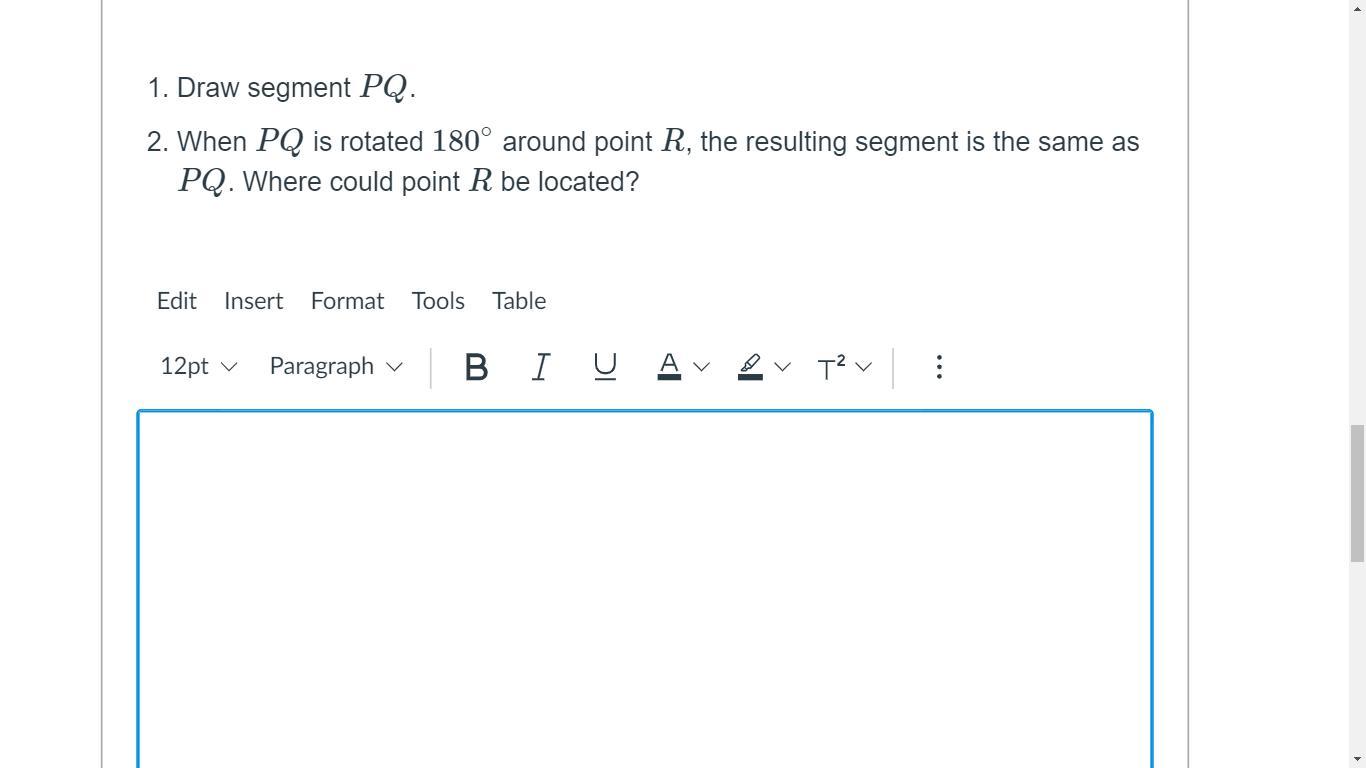Toggle bold formatting
This screenshot has width=1366, height=768.
476,367
